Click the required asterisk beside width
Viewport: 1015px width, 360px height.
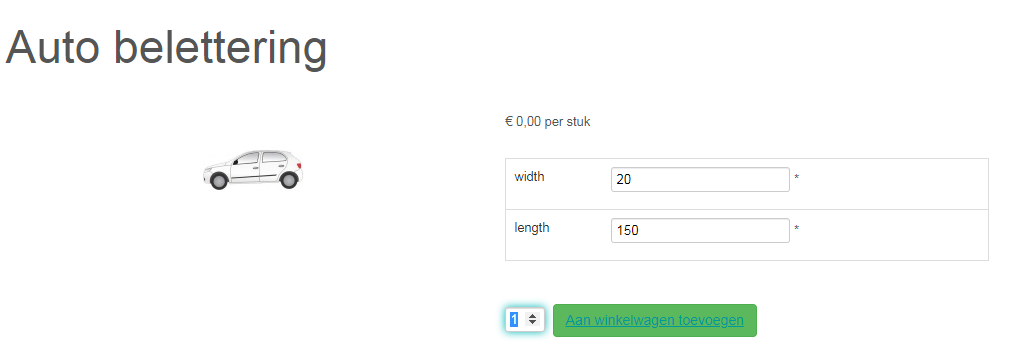tap(796, 177)
